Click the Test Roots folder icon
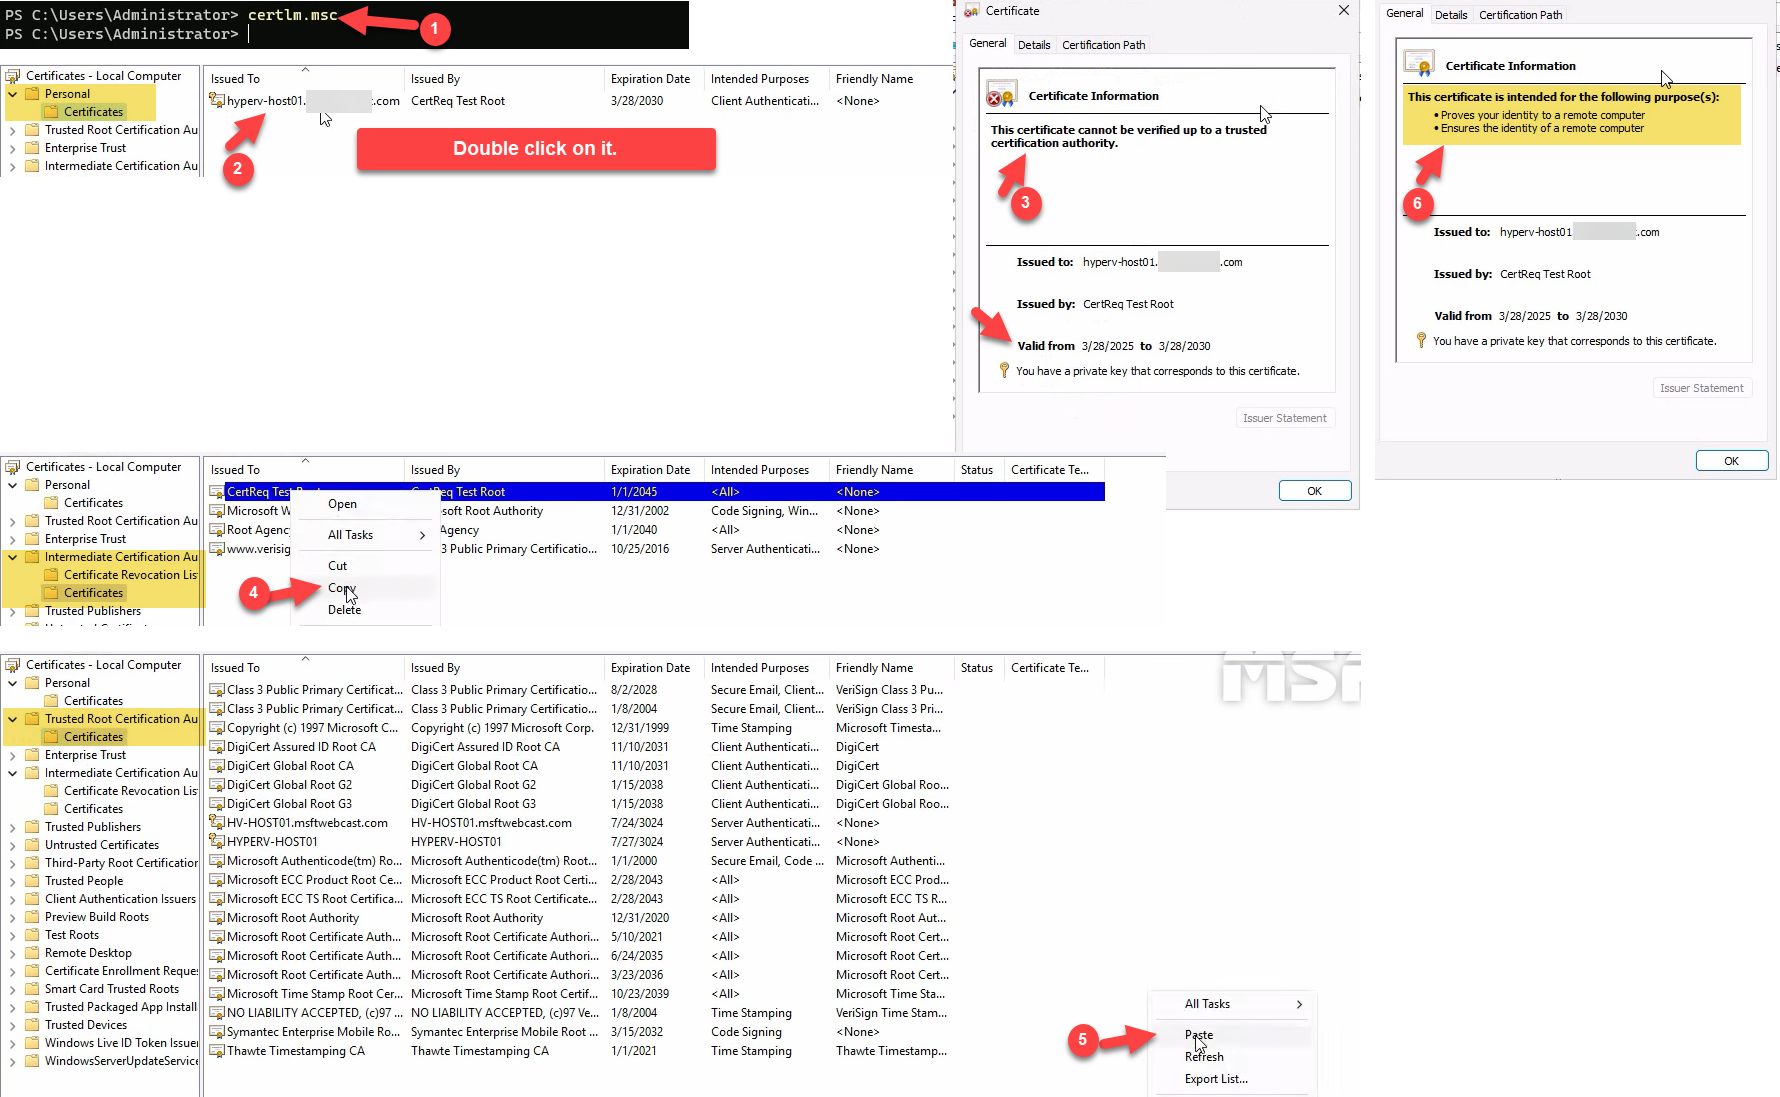 point(32,935)
